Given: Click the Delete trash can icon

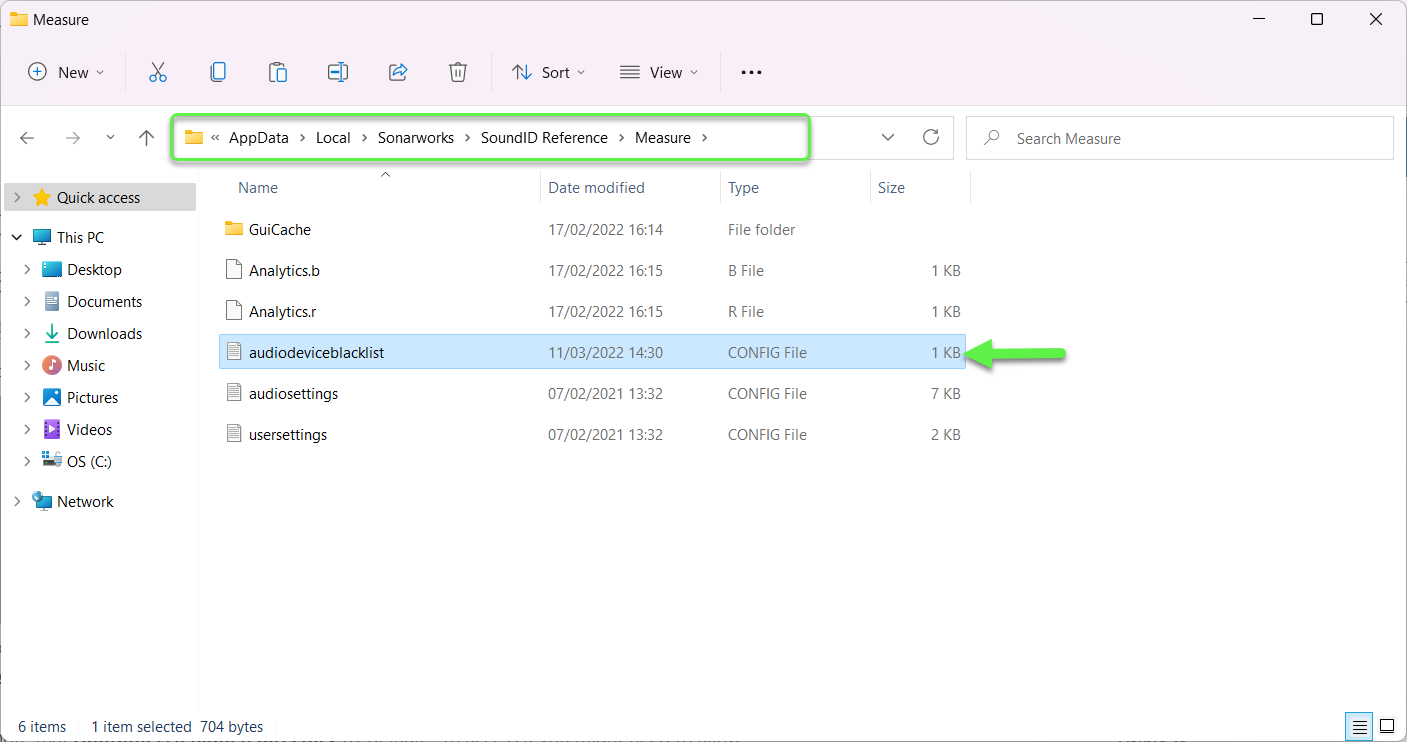Looking at the screenshot, I should point(458,72).
